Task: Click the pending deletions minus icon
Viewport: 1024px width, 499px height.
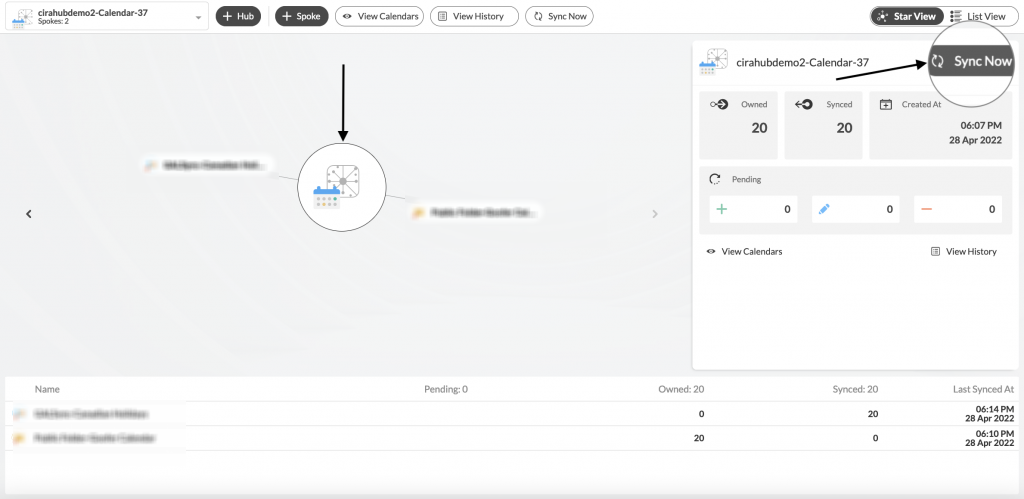Action: (x=926, y=209)
